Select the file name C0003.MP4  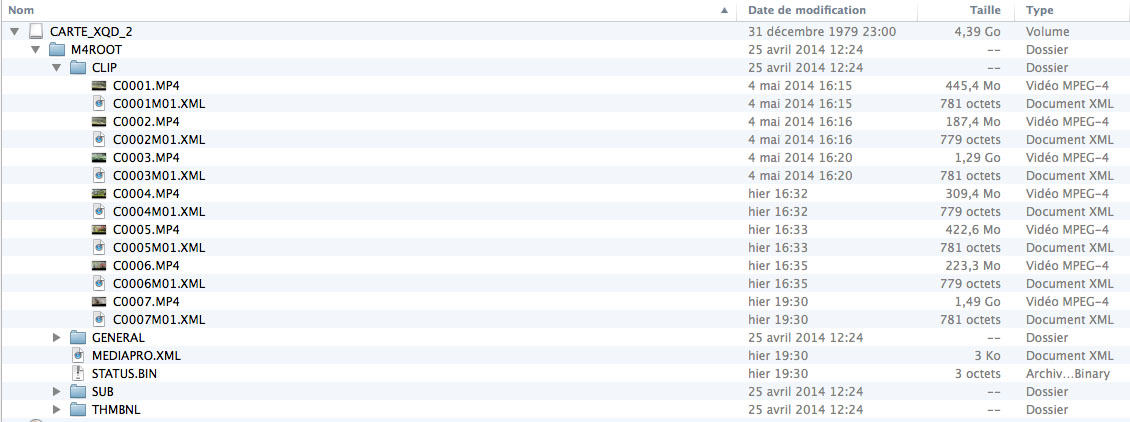tap(146, 158)
